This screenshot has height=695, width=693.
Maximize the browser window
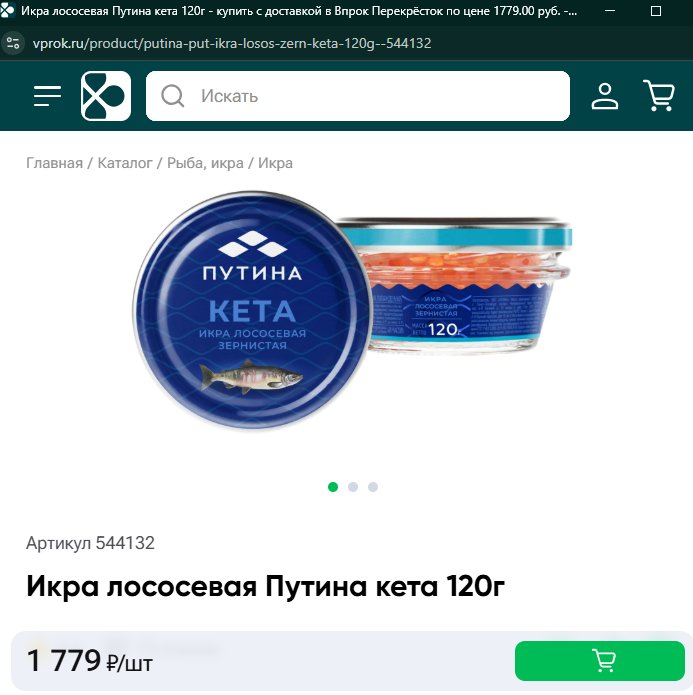tap(656, 11)
